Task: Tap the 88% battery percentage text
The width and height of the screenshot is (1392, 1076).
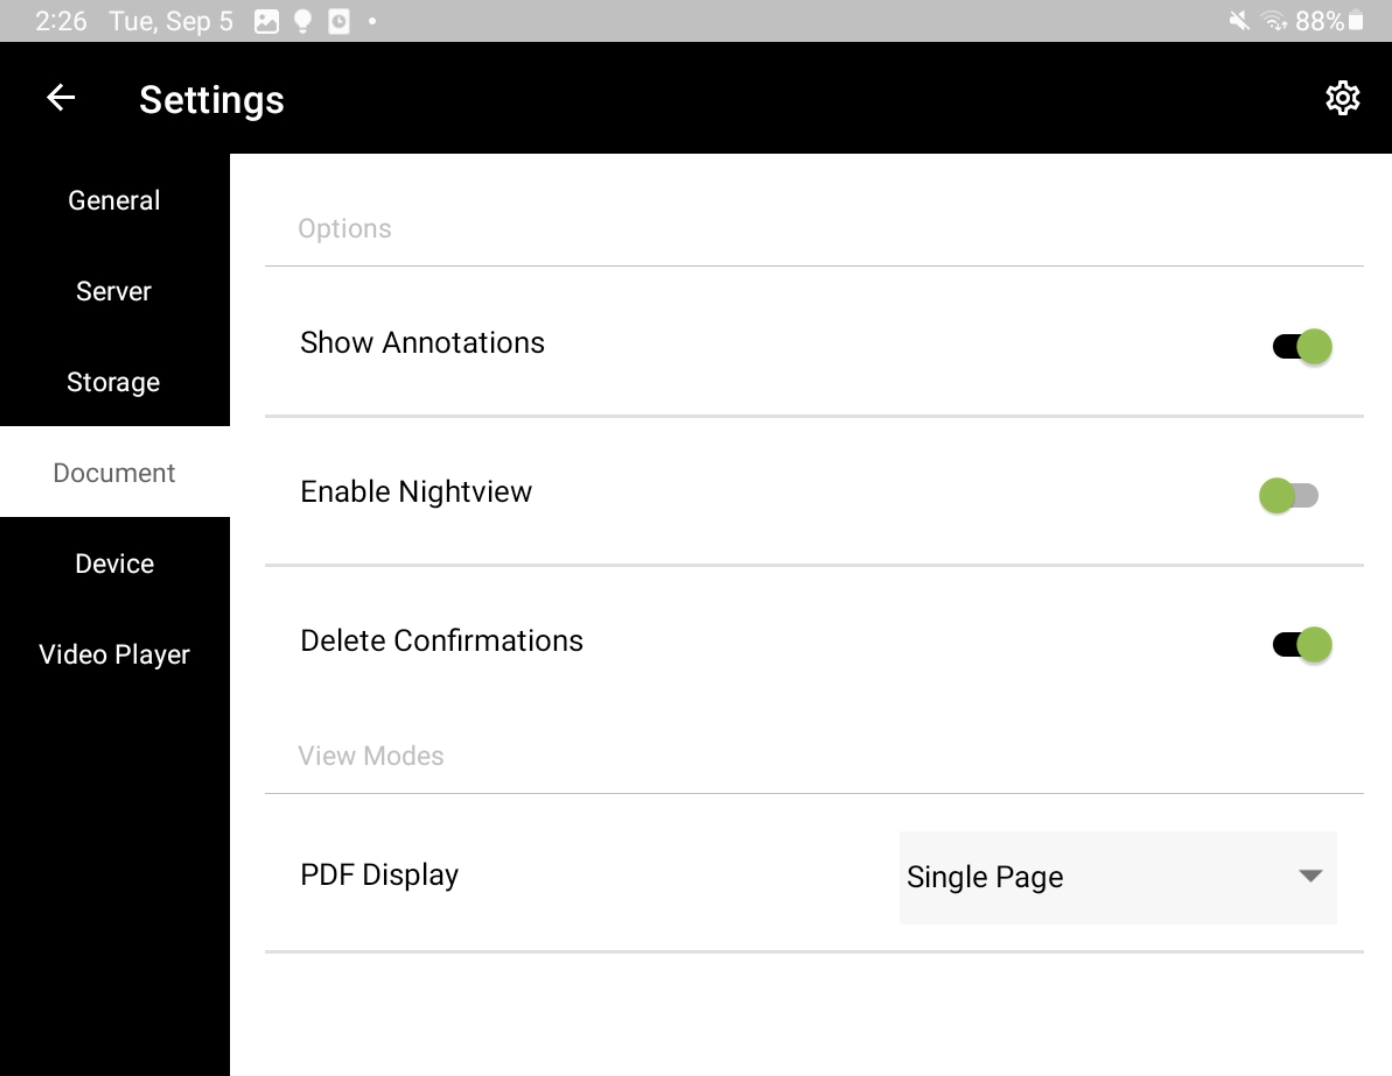Action: 1319,21
